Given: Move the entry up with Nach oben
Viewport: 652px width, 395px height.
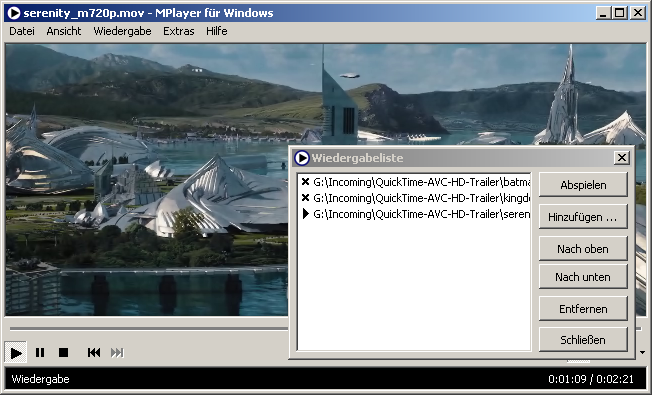Looking at the screenshot, I should [x=583, y=249].
